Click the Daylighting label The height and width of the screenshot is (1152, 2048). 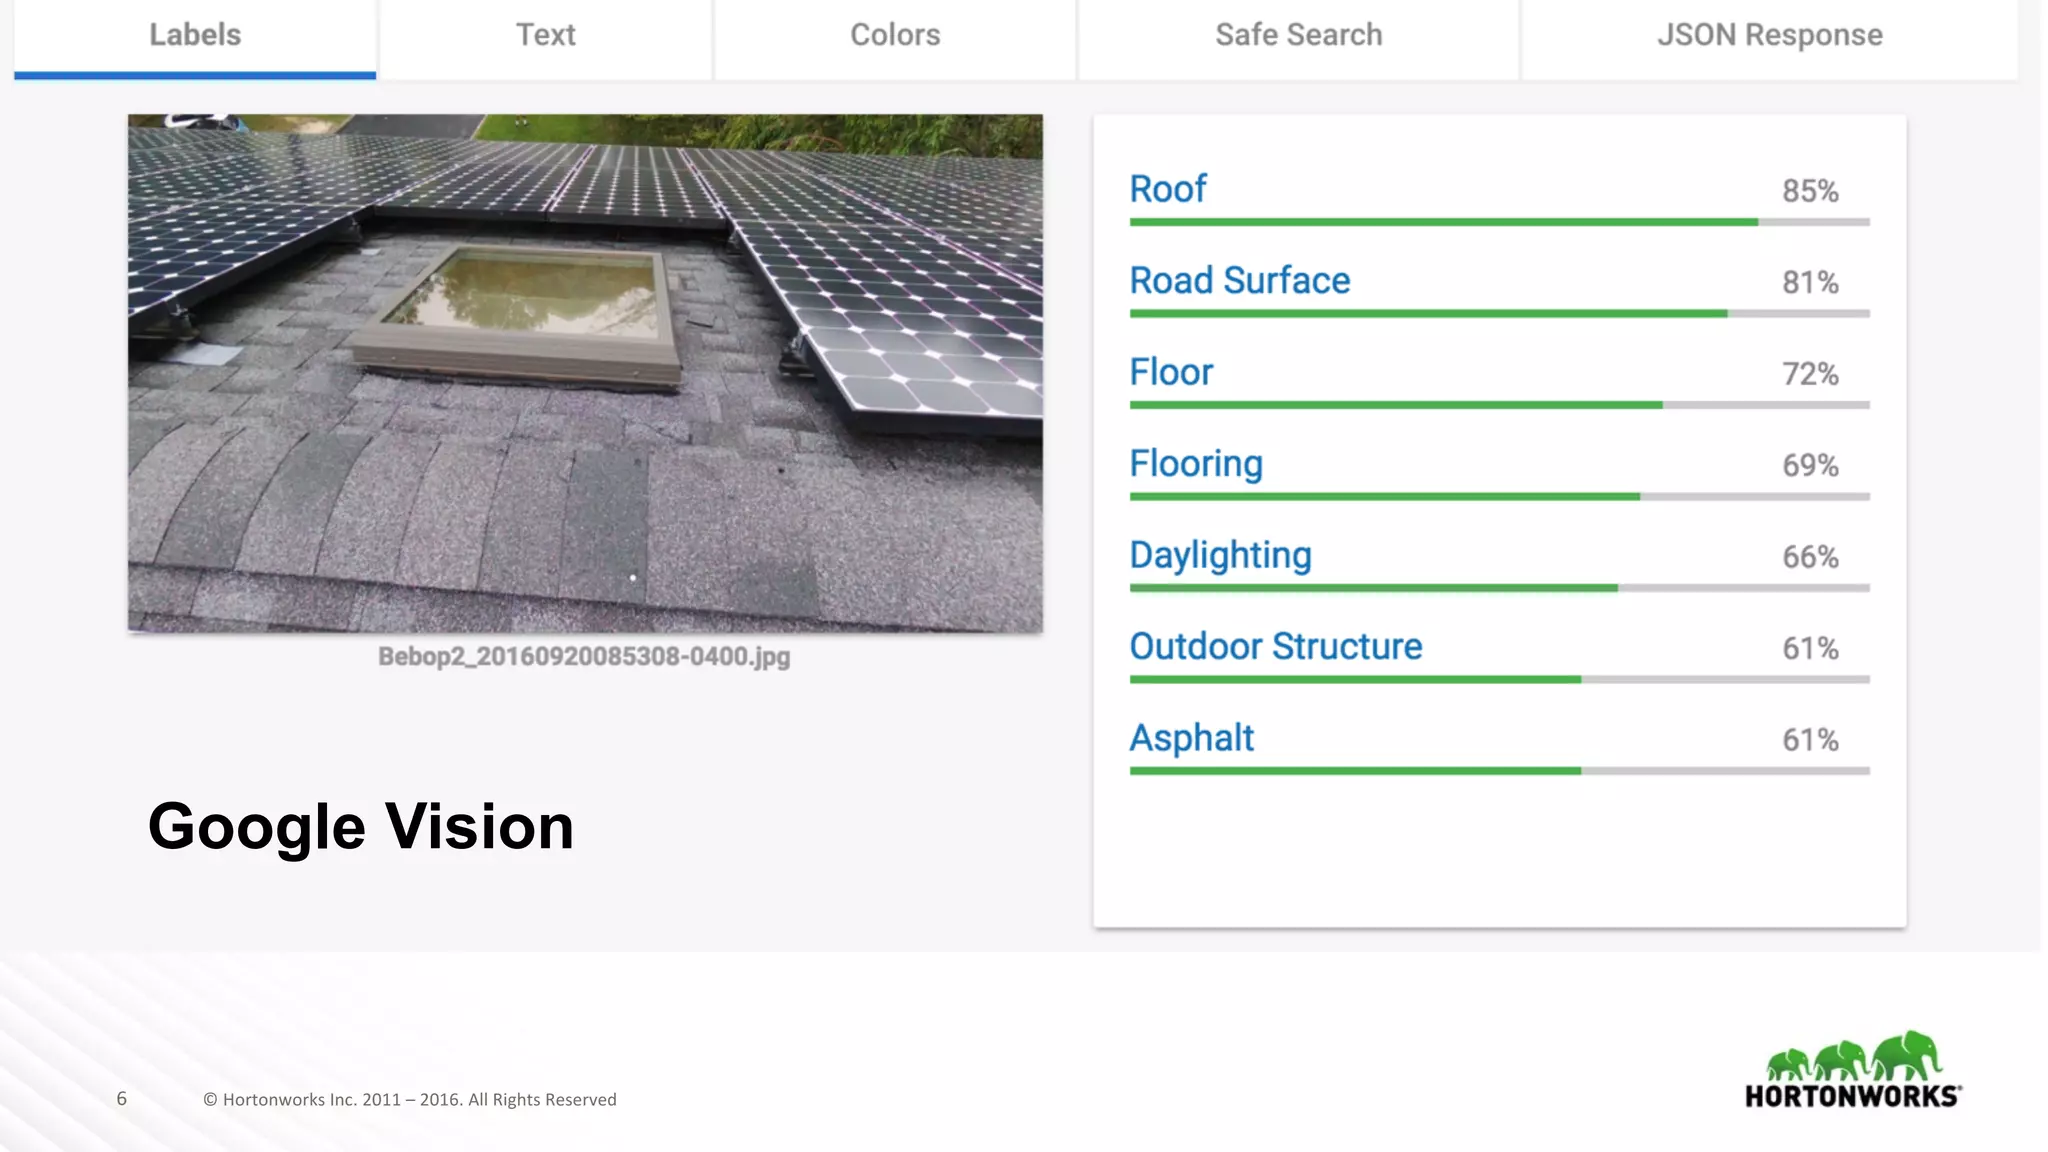(1220, 555)
